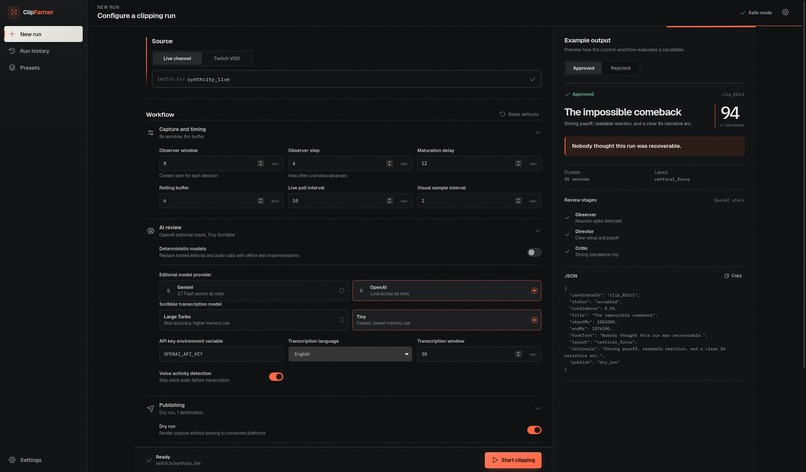This screenshot has width=806, height=472.
Task: Open Presets in the sidebar
Action: tap(43, 67)
